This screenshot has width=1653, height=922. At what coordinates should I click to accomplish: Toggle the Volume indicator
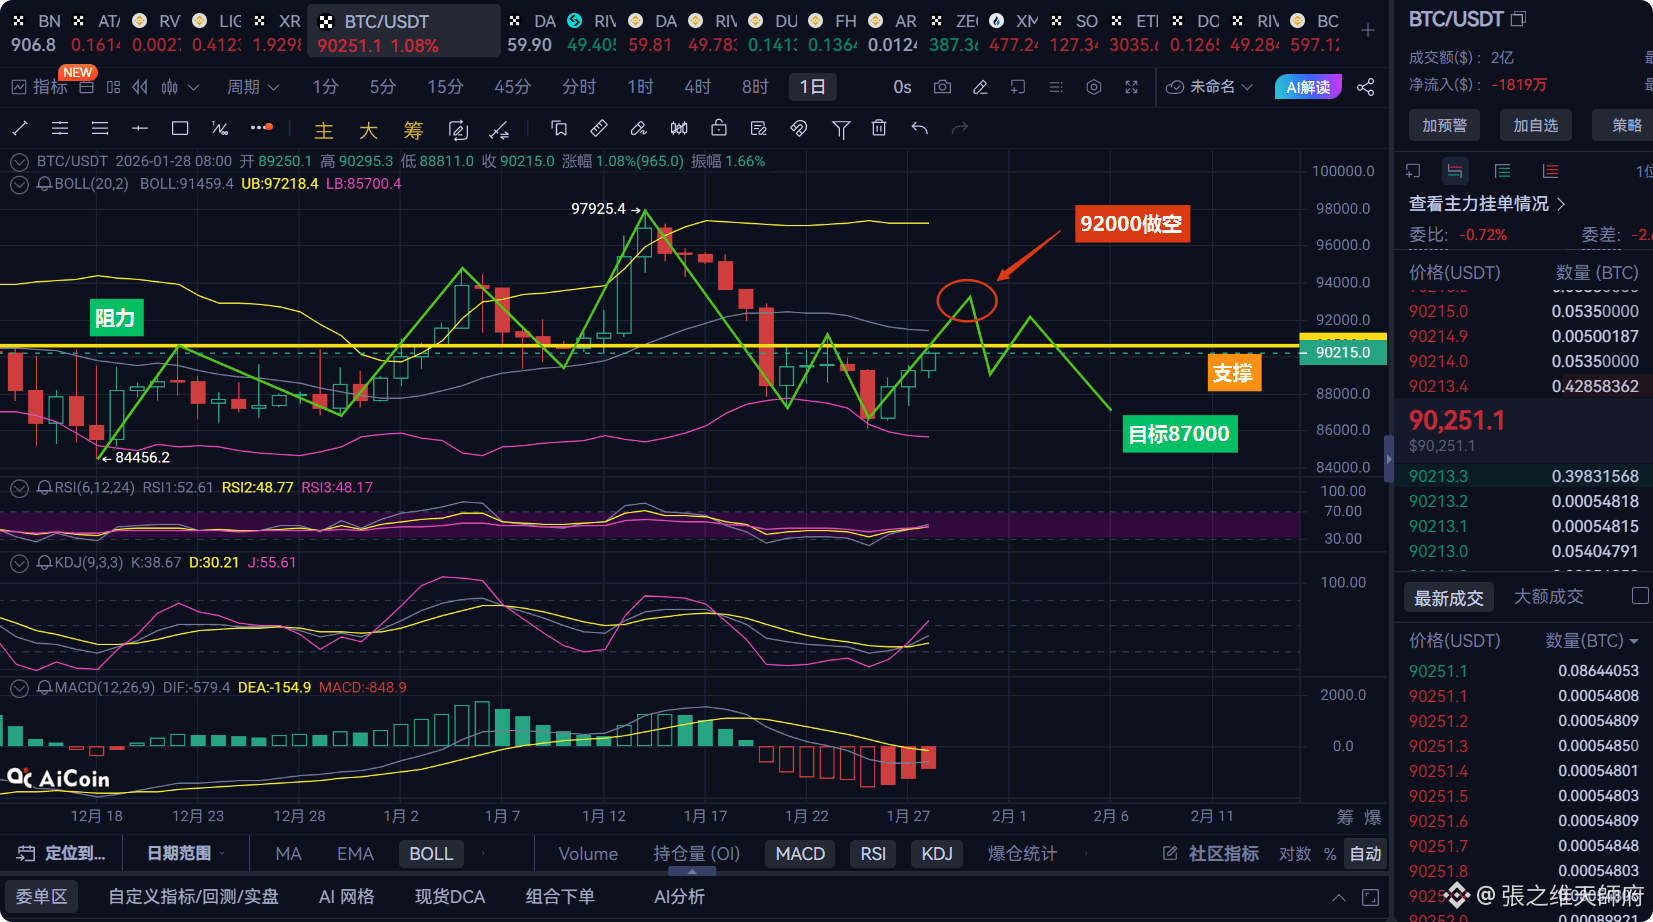[588, 853]
